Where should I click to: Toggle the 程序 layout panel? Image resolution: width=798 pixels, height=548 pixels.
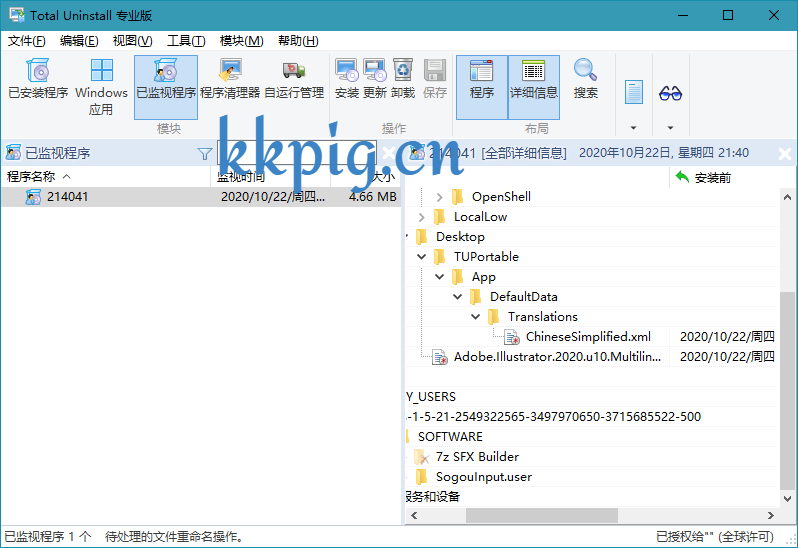tap(481, 86)
